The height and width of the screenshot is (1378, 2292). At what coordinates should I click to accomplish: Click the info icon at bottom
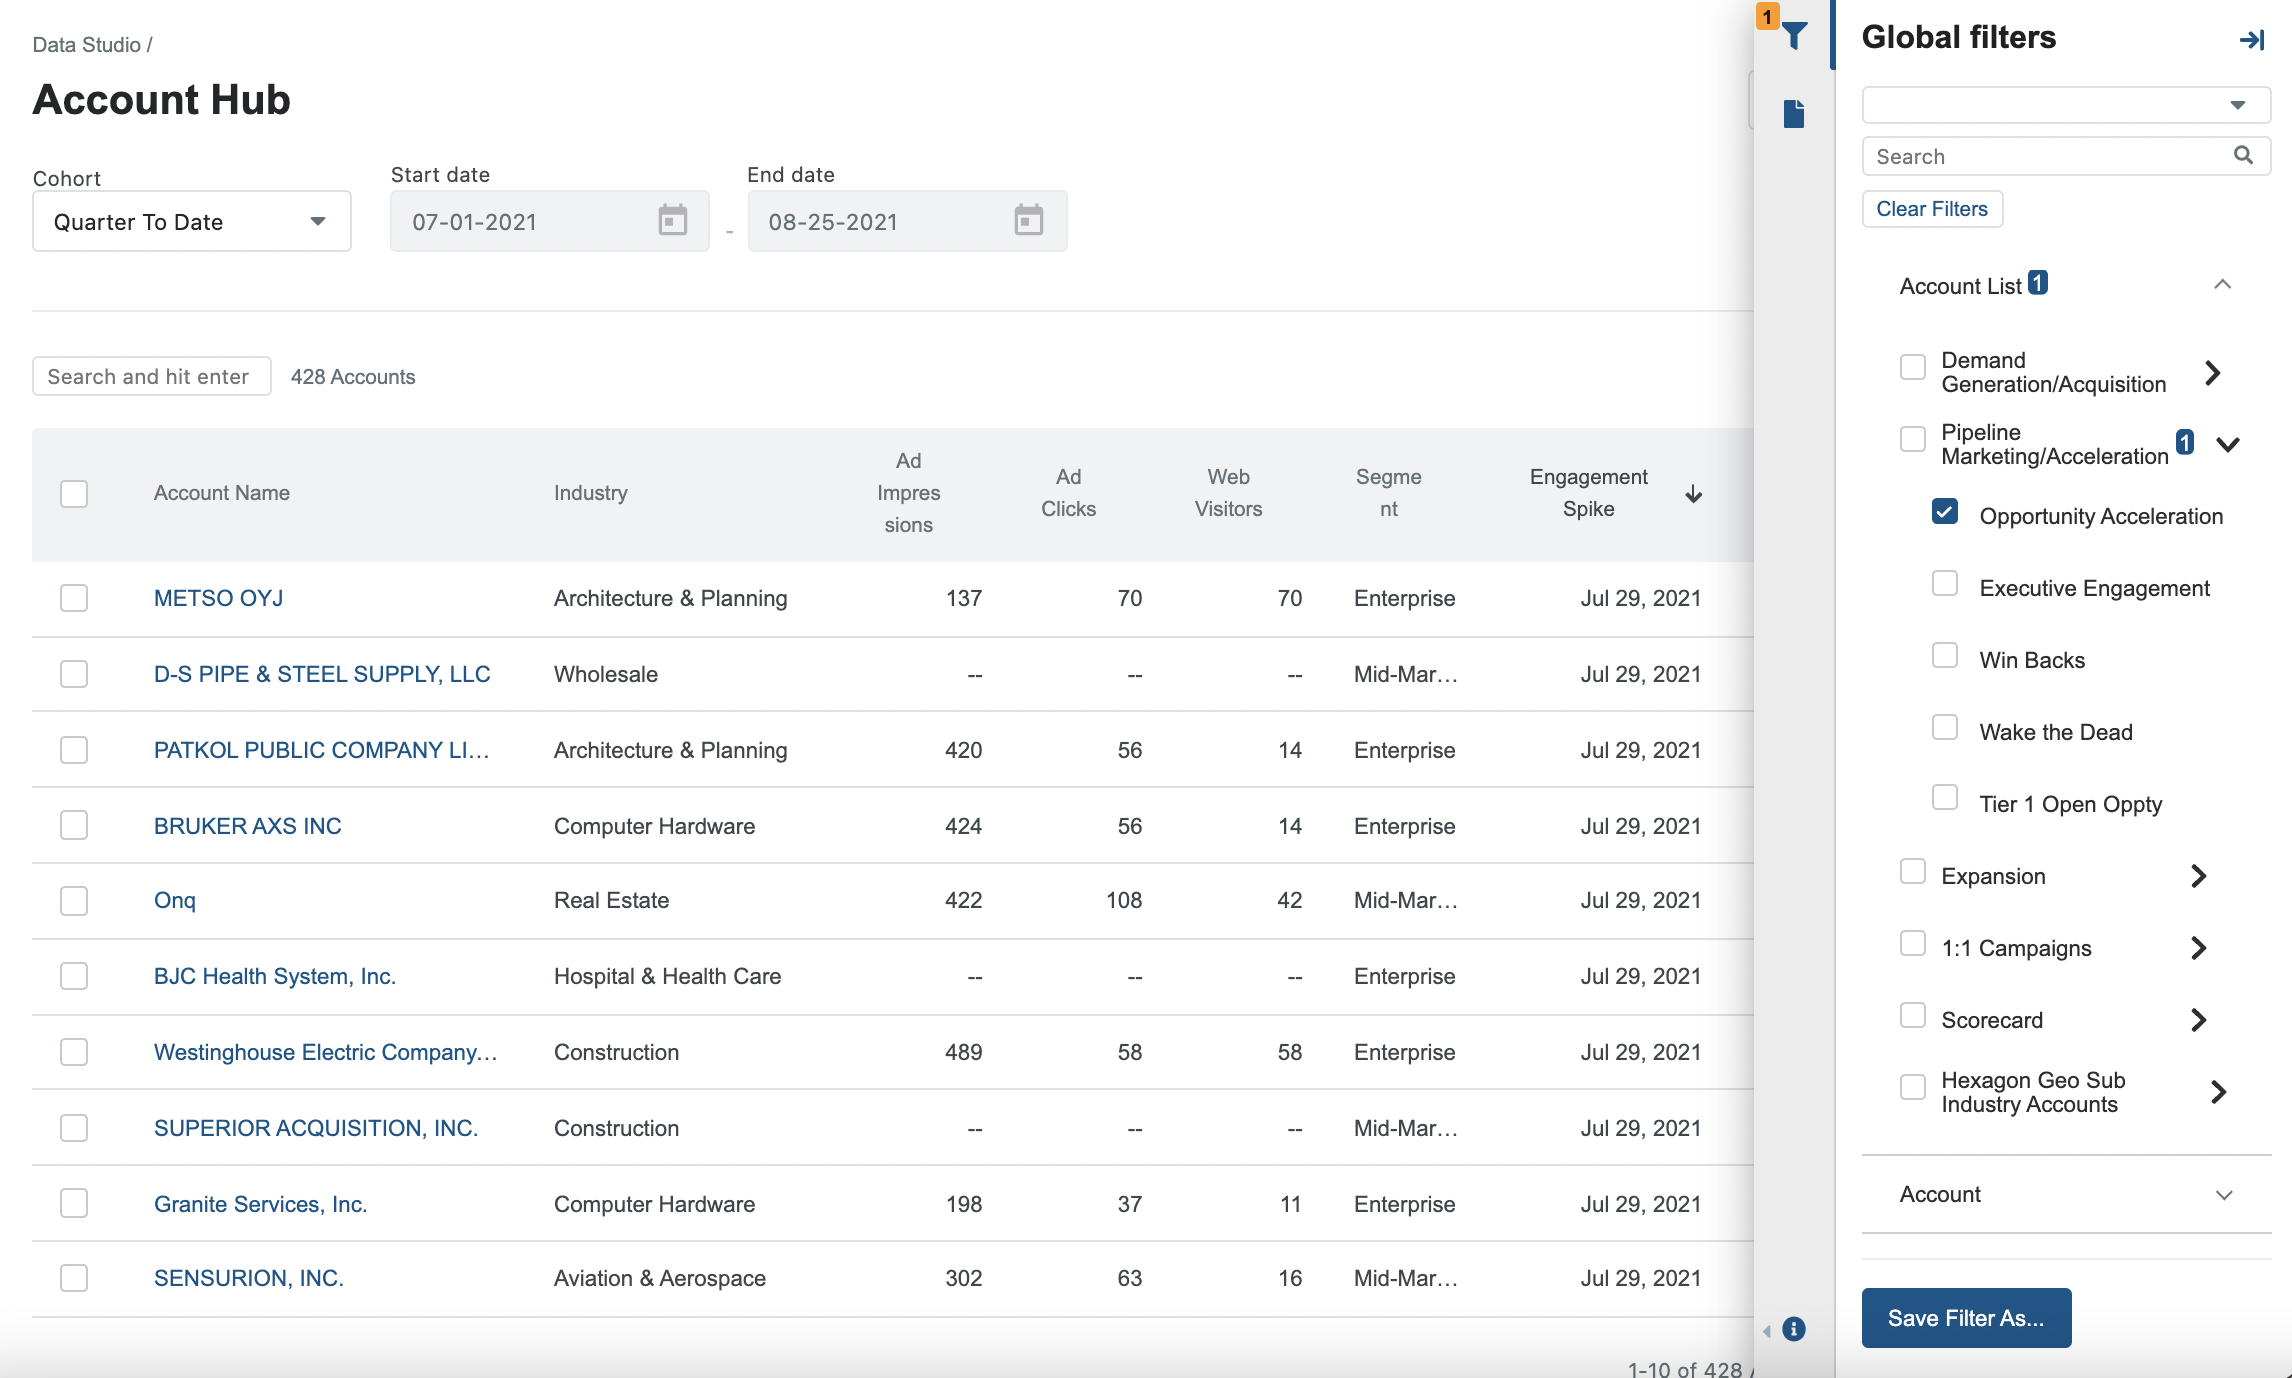click(1794, 1329)
